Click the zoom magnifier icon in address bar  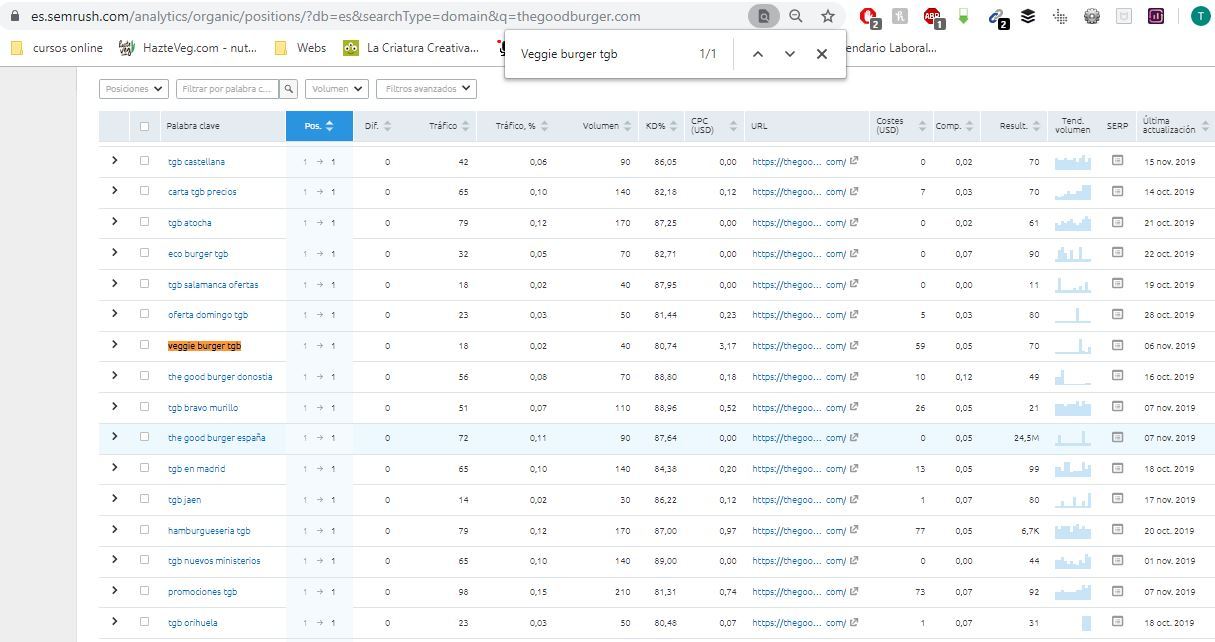click(x=795, y=16)
